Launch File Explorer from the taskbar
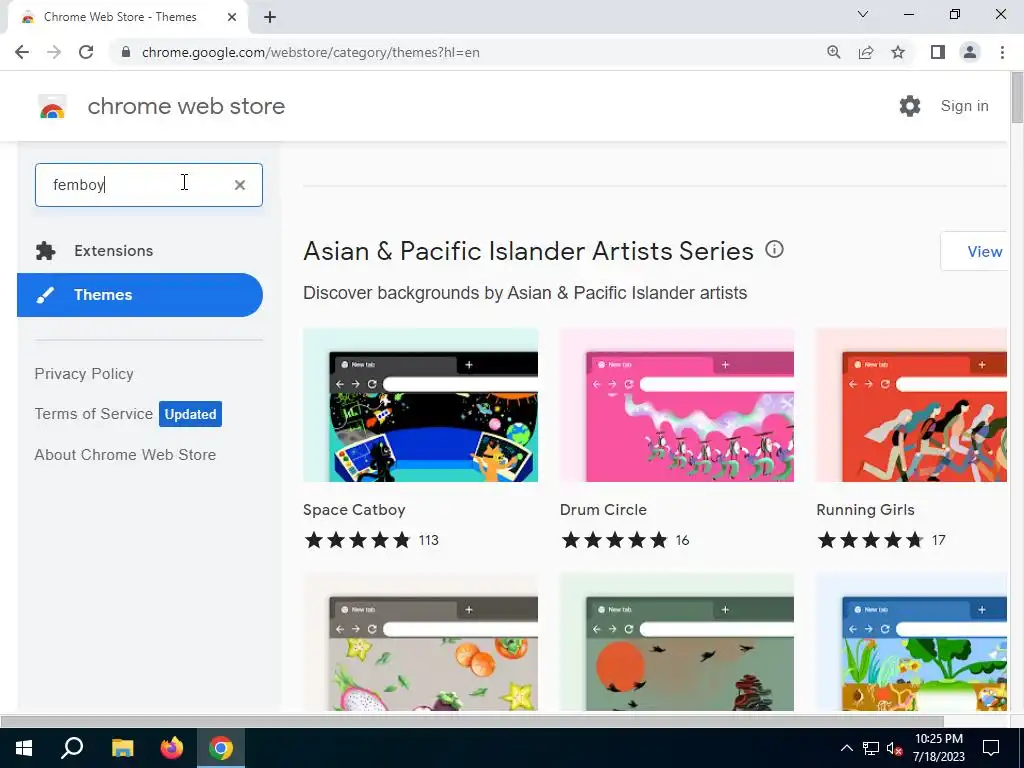The image size is (1024, 768). coord(122,748)
